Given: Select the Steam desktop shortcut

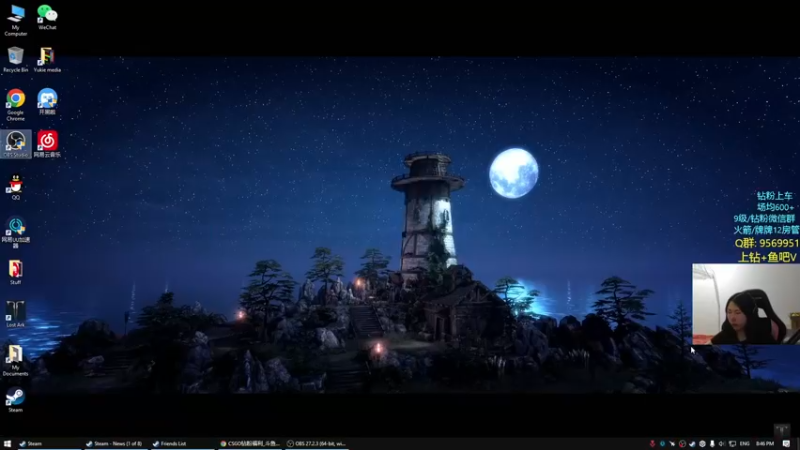Looking at the screenshot, I should tap(15, 399).
